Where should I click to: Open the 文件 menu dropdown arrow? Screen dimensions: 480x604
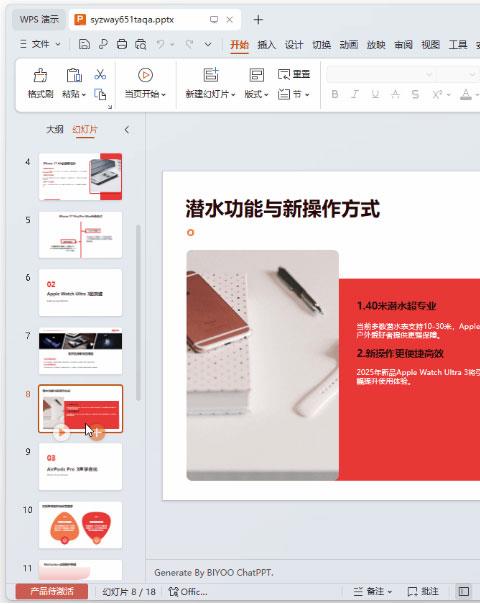[58, 44]
